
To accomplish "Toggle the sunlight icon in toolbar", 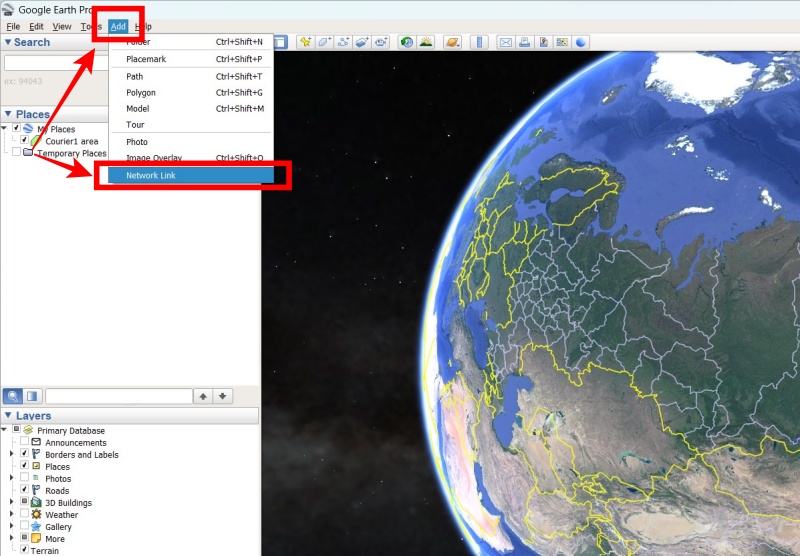I will click(x=426, y=42).
